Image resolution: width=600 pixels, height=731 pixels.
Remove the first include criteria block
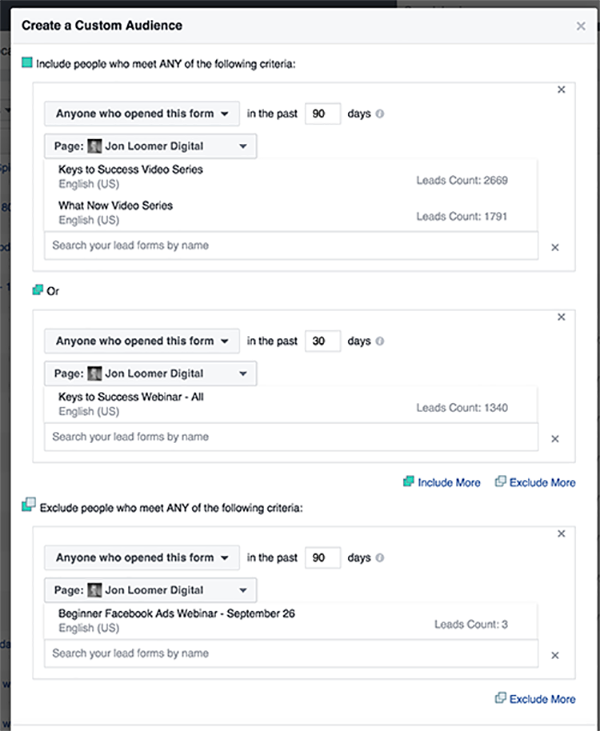(561, 90)
